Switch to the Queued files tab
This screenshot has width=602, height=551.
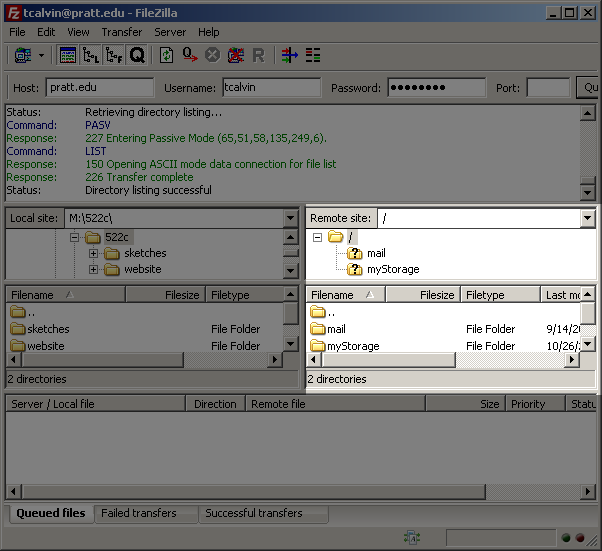50,513
